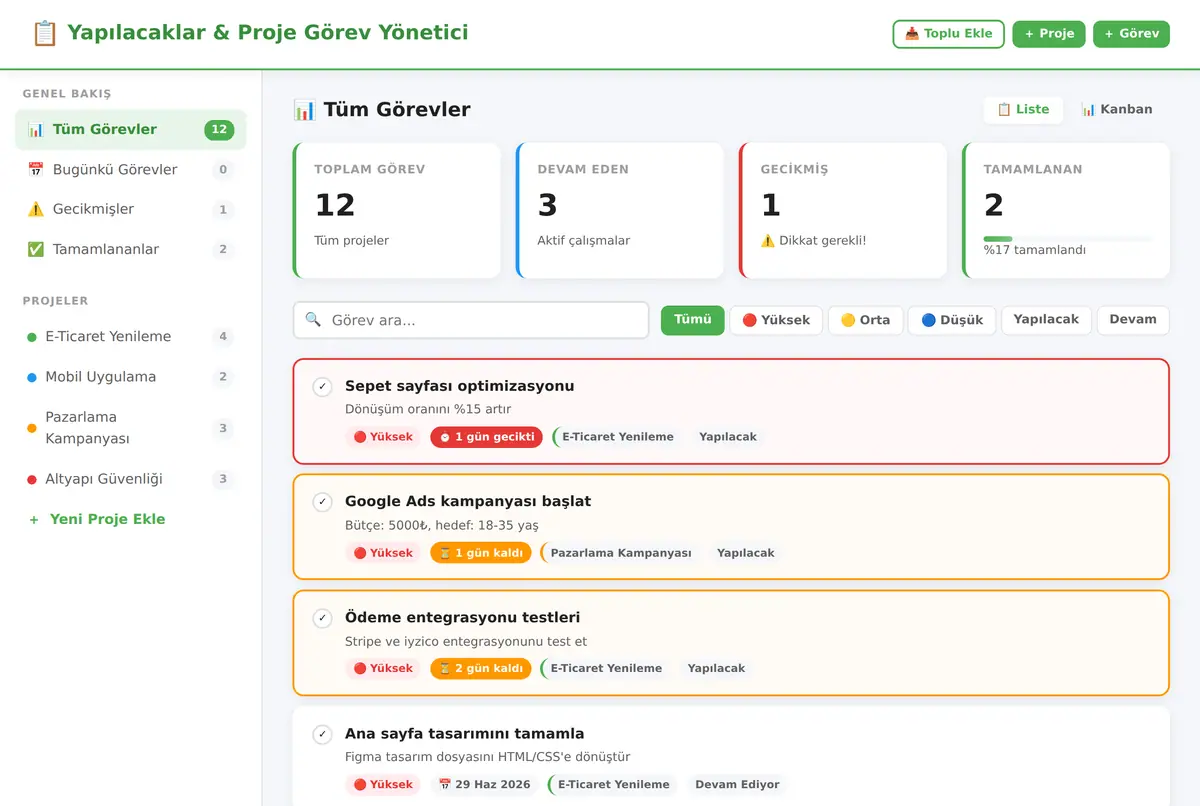Tick the Ödeme entegrasyonu testleri checkbox
This screenshot has height=806, width=1200.
coord(322,618)
